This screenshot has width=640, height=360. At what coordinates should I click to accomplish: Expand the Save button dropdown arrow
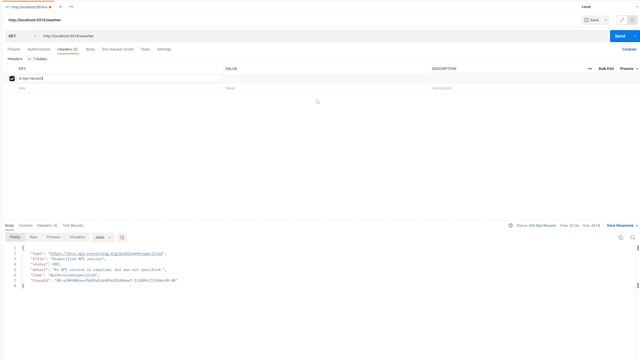(606, 20)
